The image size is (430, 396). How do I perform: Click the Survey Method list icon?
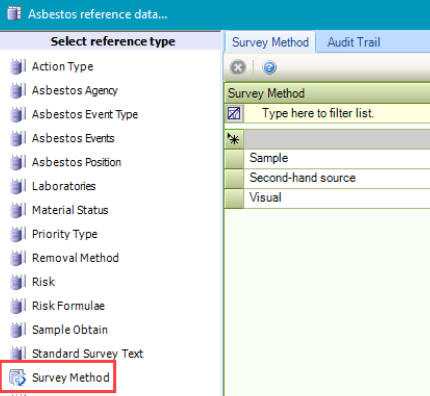[x=17, y=377]
